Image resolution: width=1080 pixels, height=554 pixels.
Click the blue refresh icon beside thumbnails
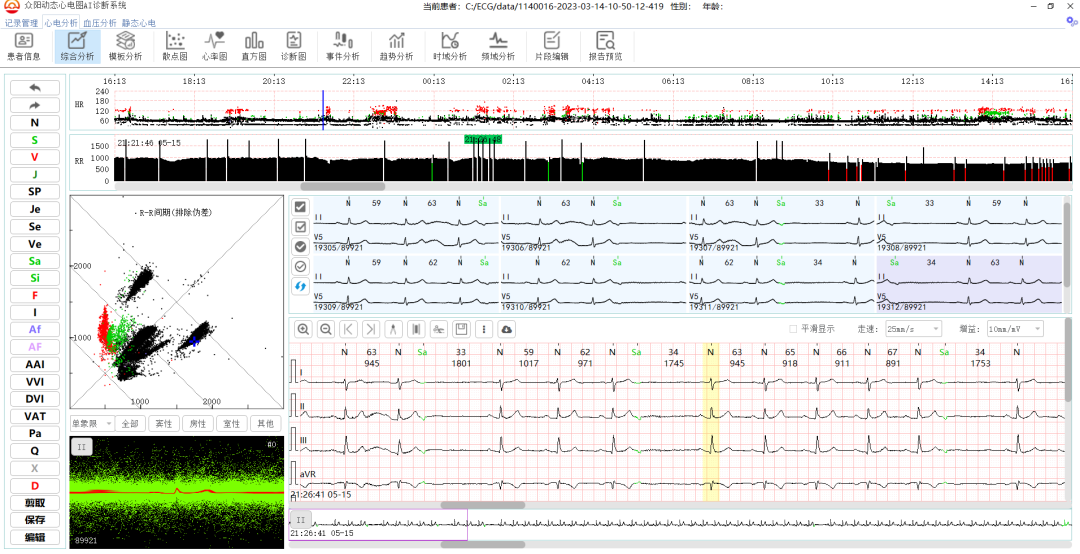[300, 287]
